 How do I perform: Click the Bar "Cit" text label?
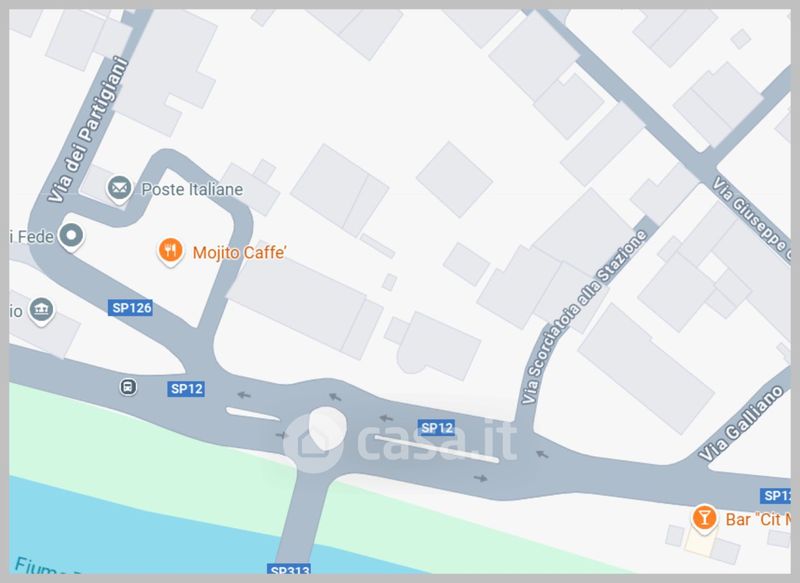click(x=758, y=519)
